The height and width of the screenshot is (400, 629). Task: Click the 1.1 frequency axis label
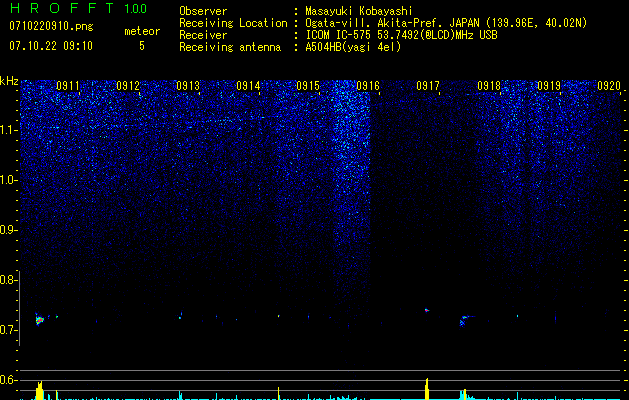coord(8,130)
